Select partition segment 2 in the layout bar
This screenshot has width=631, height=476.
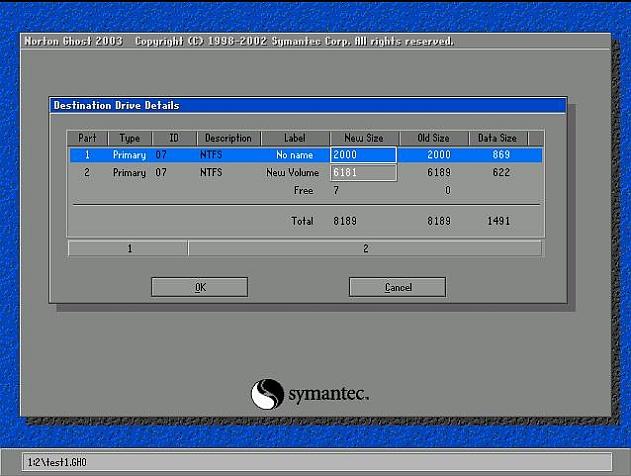(x=365, y=248)
